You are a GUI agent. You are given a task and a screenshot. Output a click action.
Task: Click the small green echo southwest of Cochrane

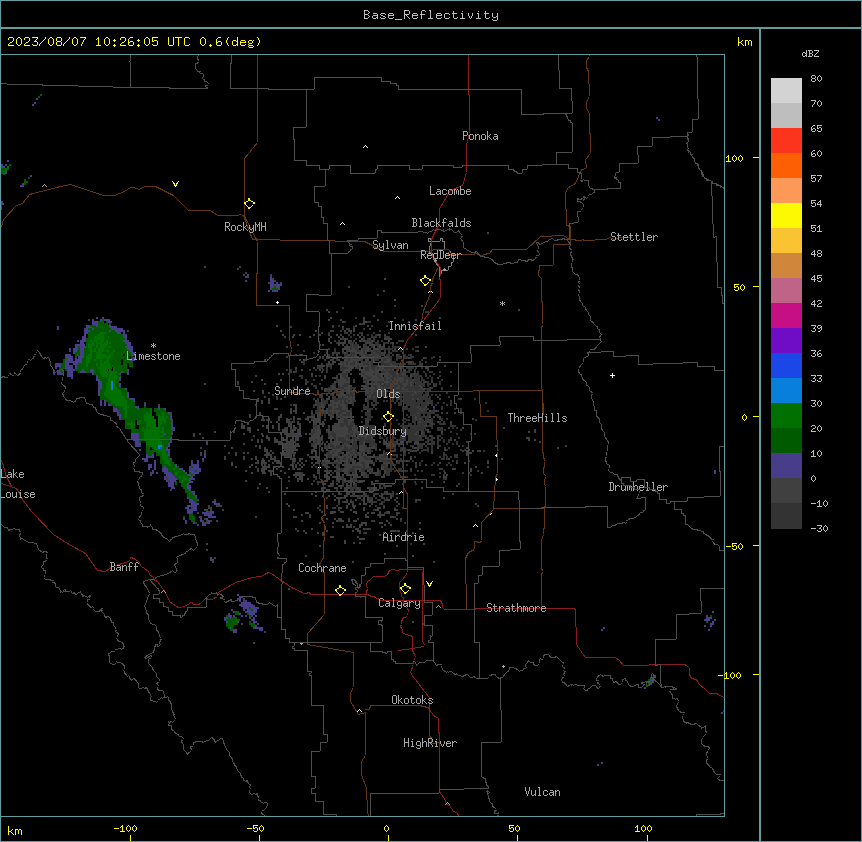click(x=232, y=622)
